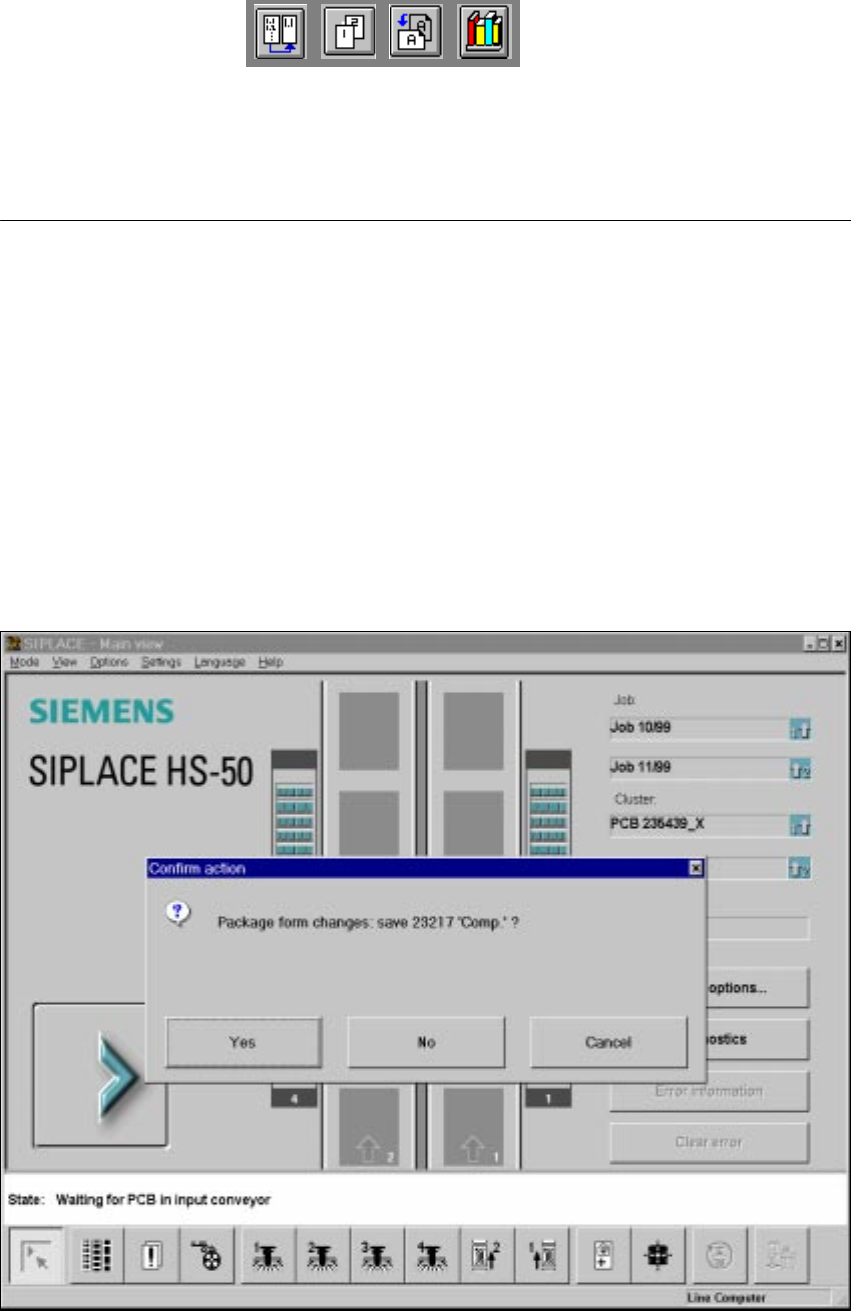This screenshot has height=1311, width=851.
Task: Click the linked documents icon with blue arrow
Action: pyautogui.click(x=280, y=35)
